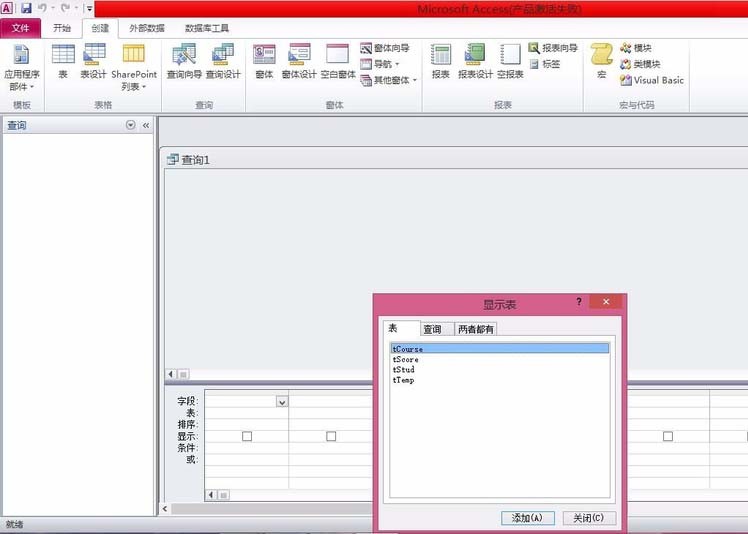Click the 添加(A) button

(527, 518)
